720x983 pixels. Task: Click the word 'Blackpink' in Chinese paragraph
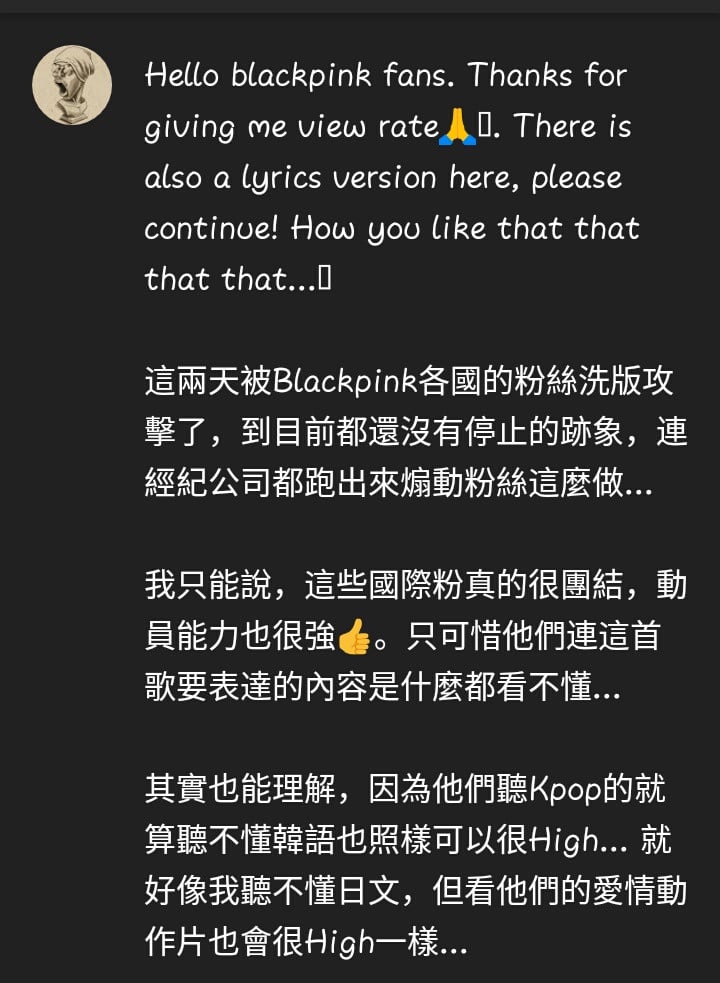[x=345, y=381]
